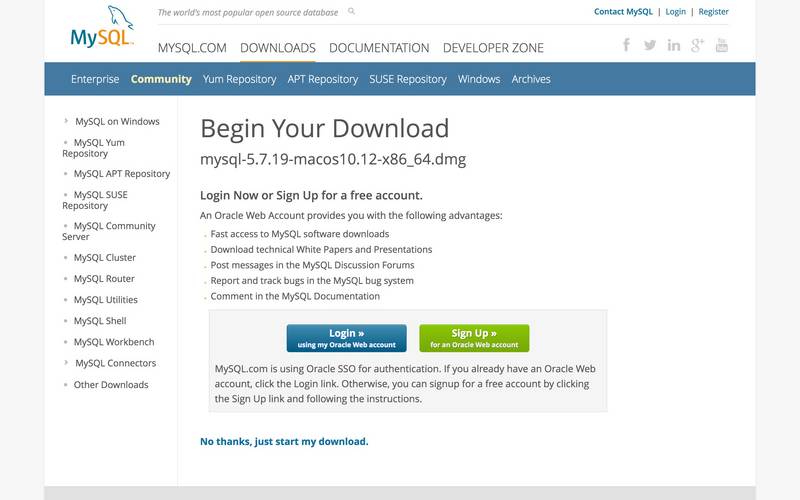
Task: Open MySQL's Twitter bird icon
Action: click(649, 45)
